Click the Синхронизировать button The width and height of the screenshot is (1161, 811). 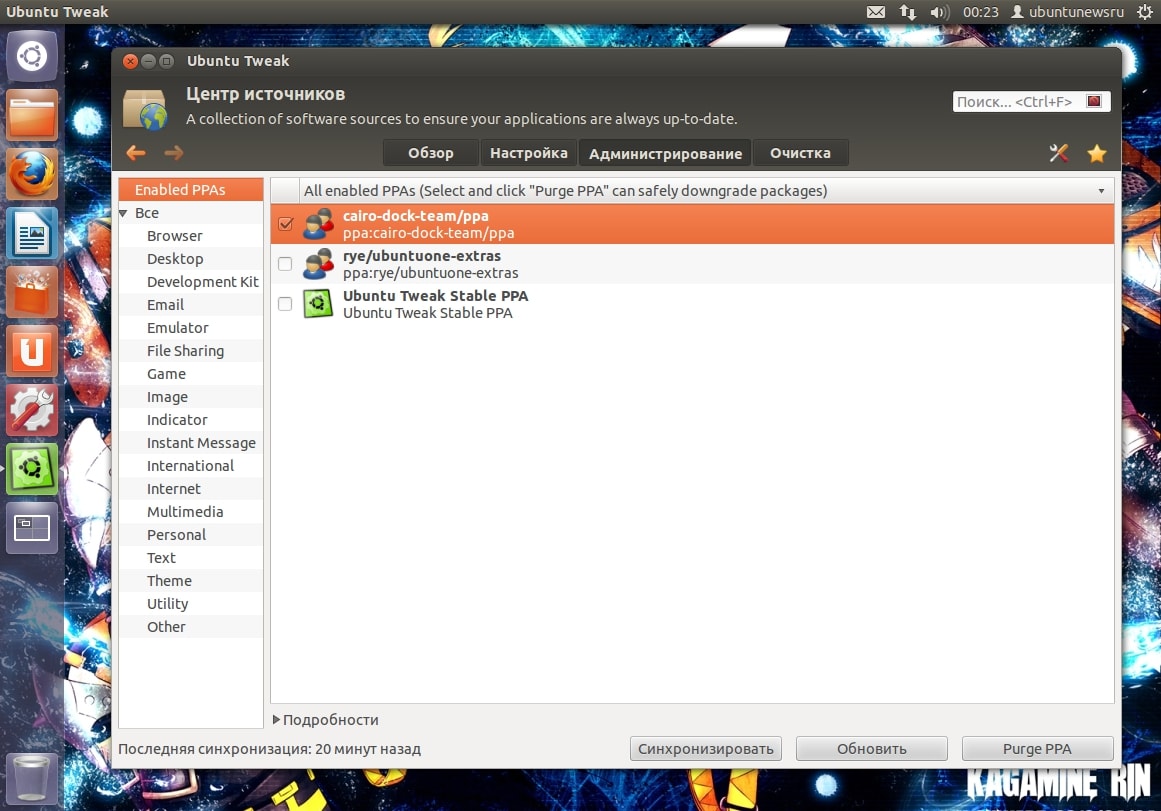click(x=706, y=749)
